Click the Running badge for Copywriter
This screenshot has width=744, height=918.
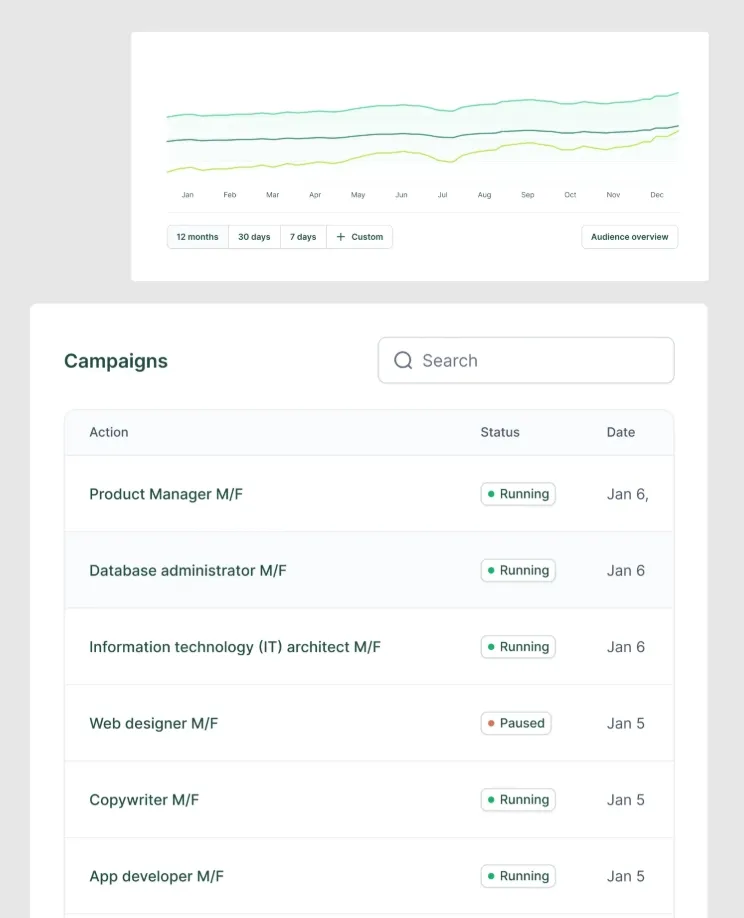[518, 800]
